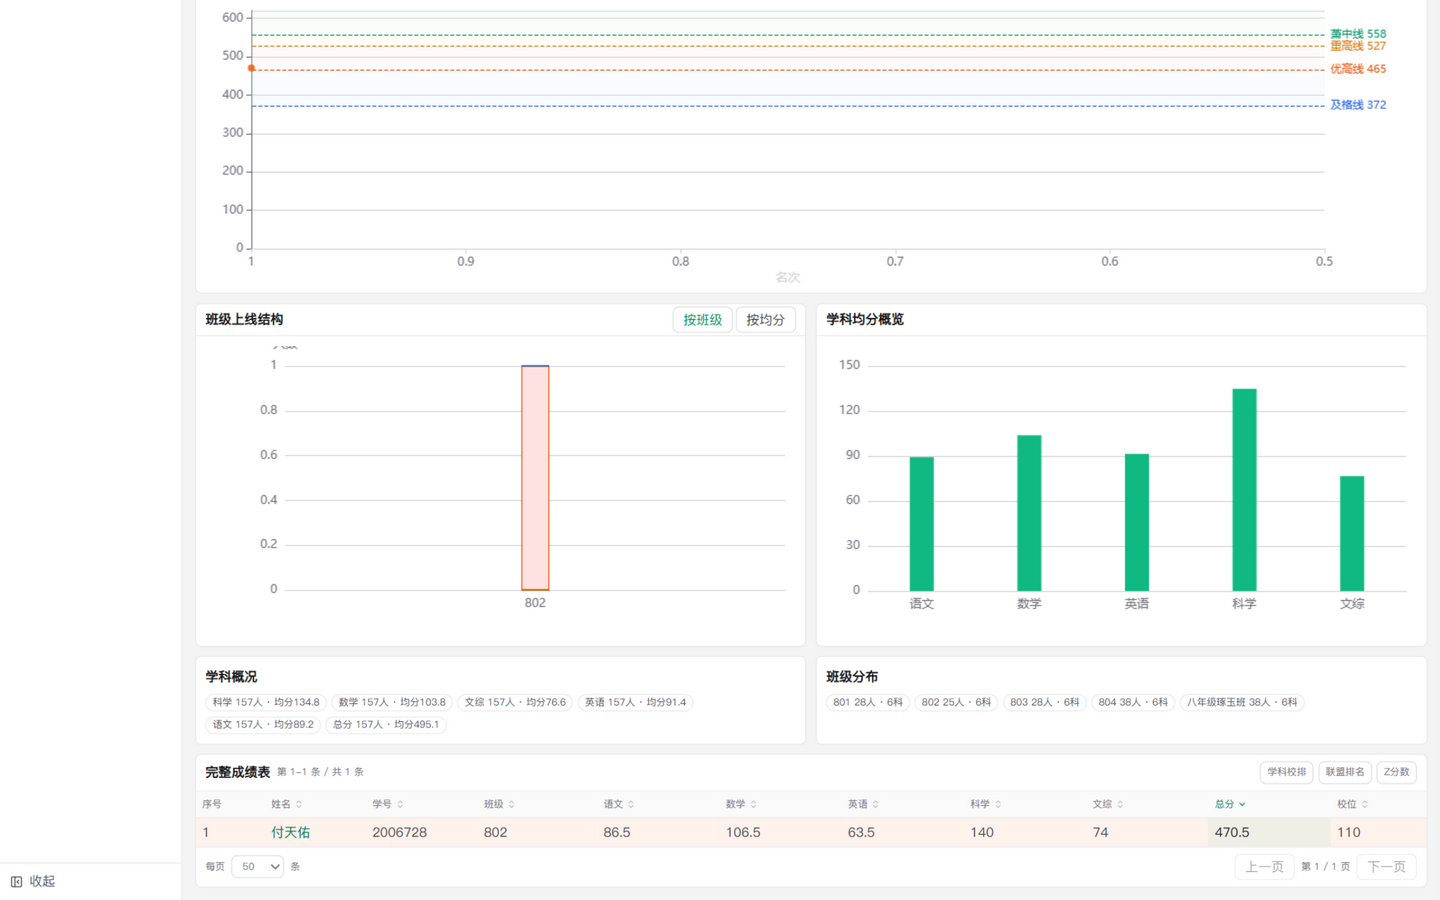This screenshot has width=1440, height=900.
Task: Sort table by 英语 column arrows
Action: pyautogui.click(x=875, y=804)
